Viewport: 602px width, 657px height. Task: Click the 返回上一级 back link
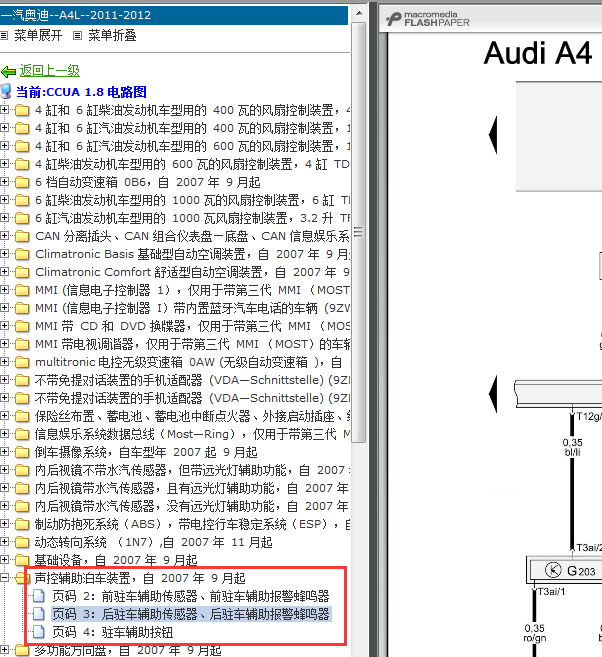(49, 71)
